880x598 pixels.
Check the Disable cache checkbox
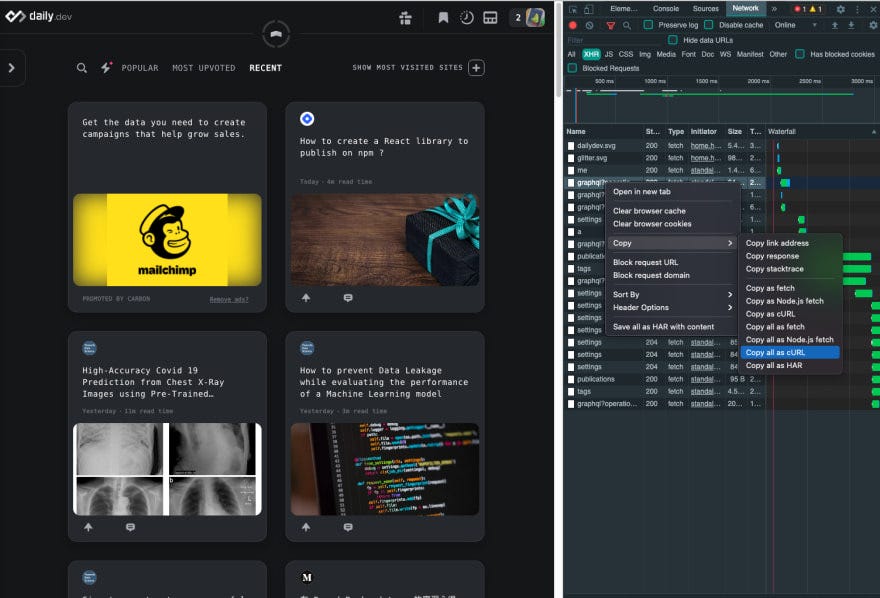pos(708,24)
